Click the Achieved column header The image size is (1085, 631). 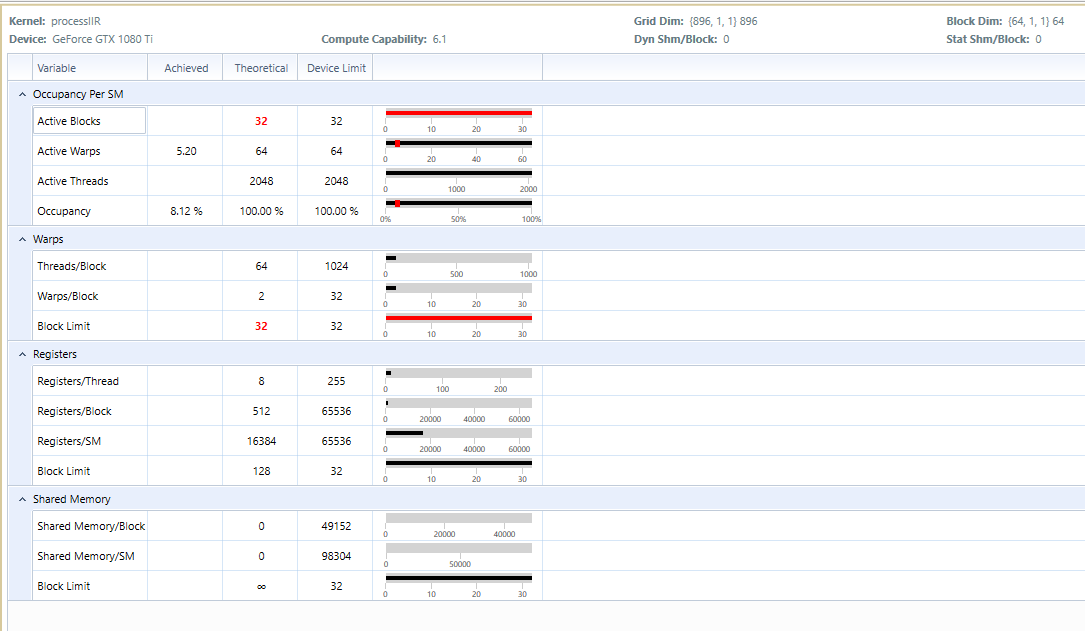[x=185, y=67]
